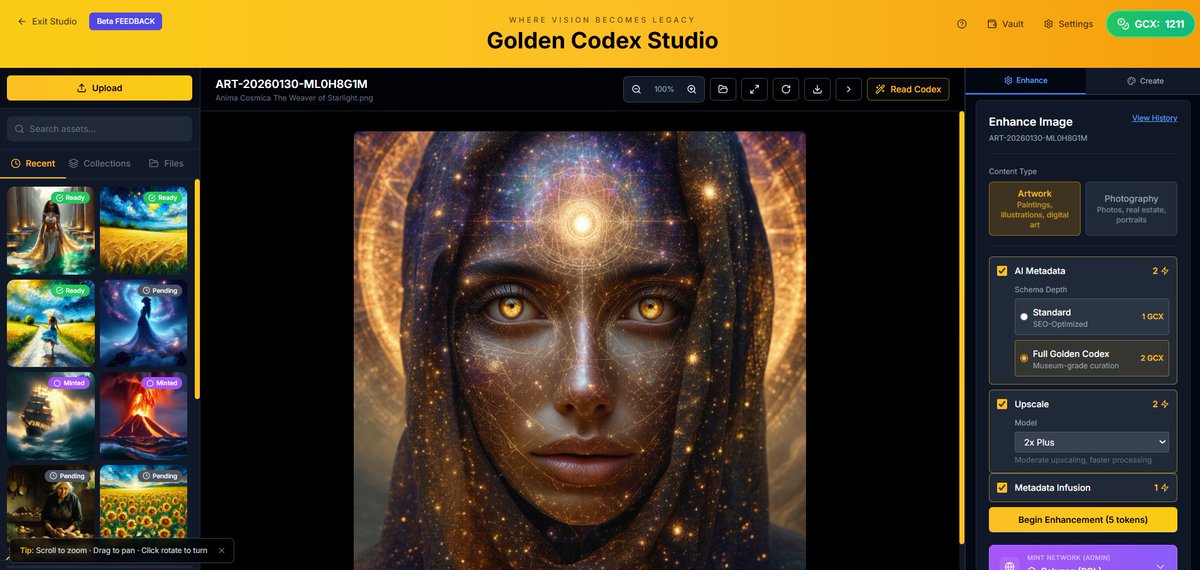
Task: Zoom in using the magnifier plus icon
Action: (692, 89)
